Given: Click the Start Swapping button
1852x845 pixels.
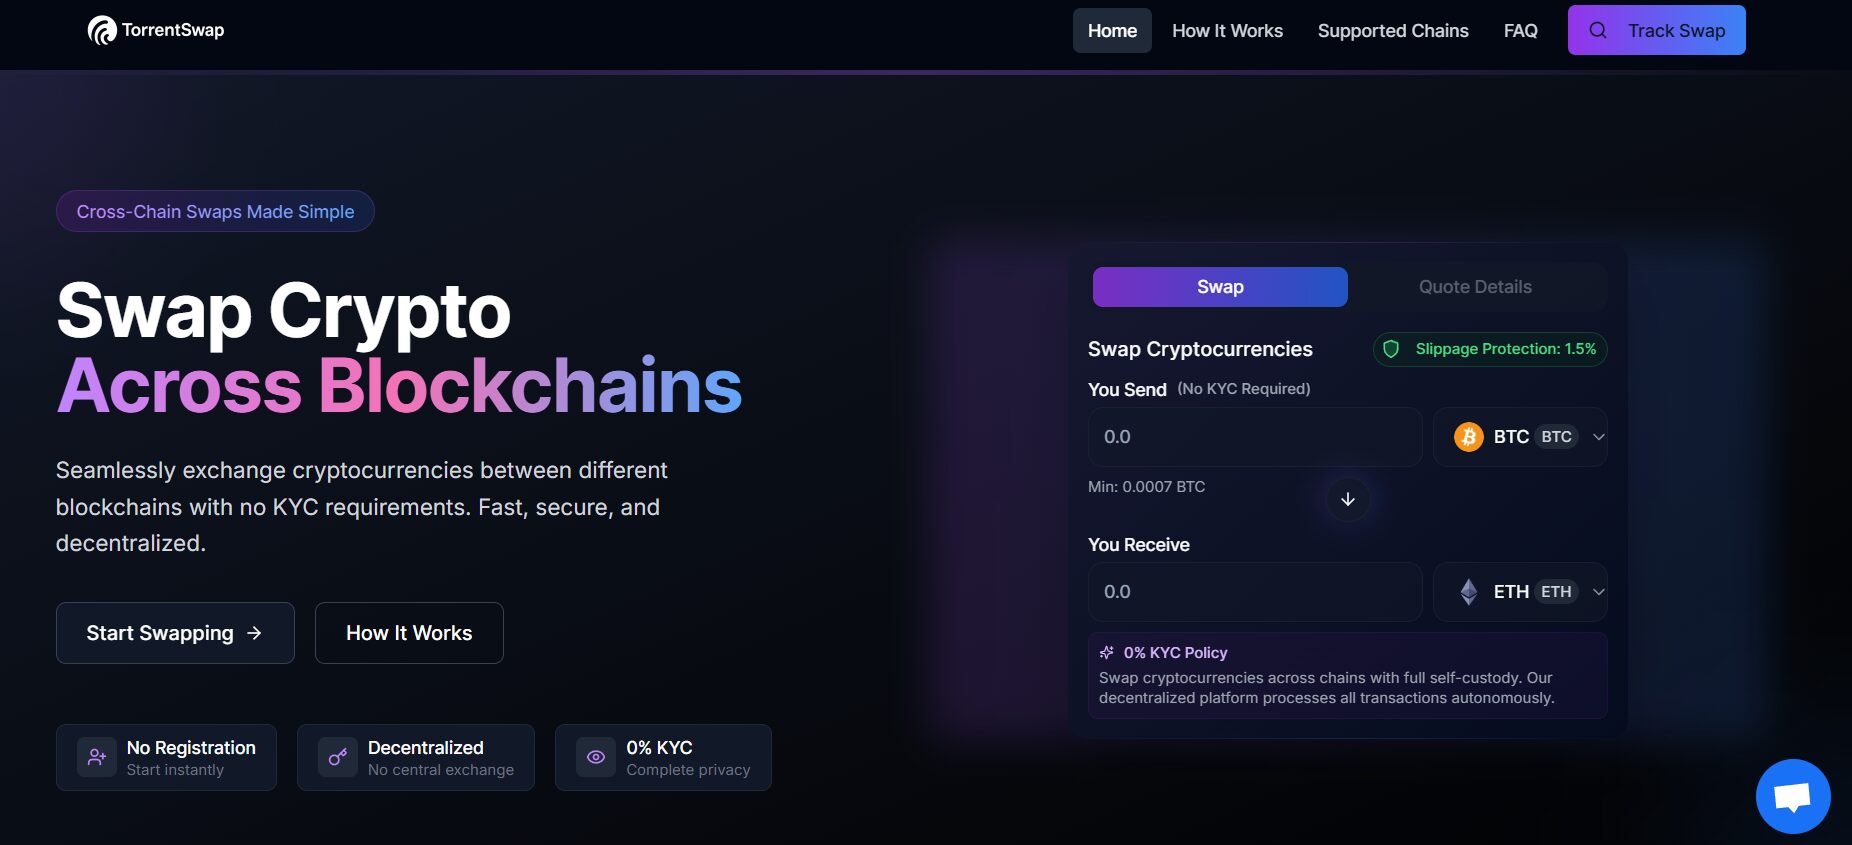Looking at the screenshot, I should coord(175,632).
